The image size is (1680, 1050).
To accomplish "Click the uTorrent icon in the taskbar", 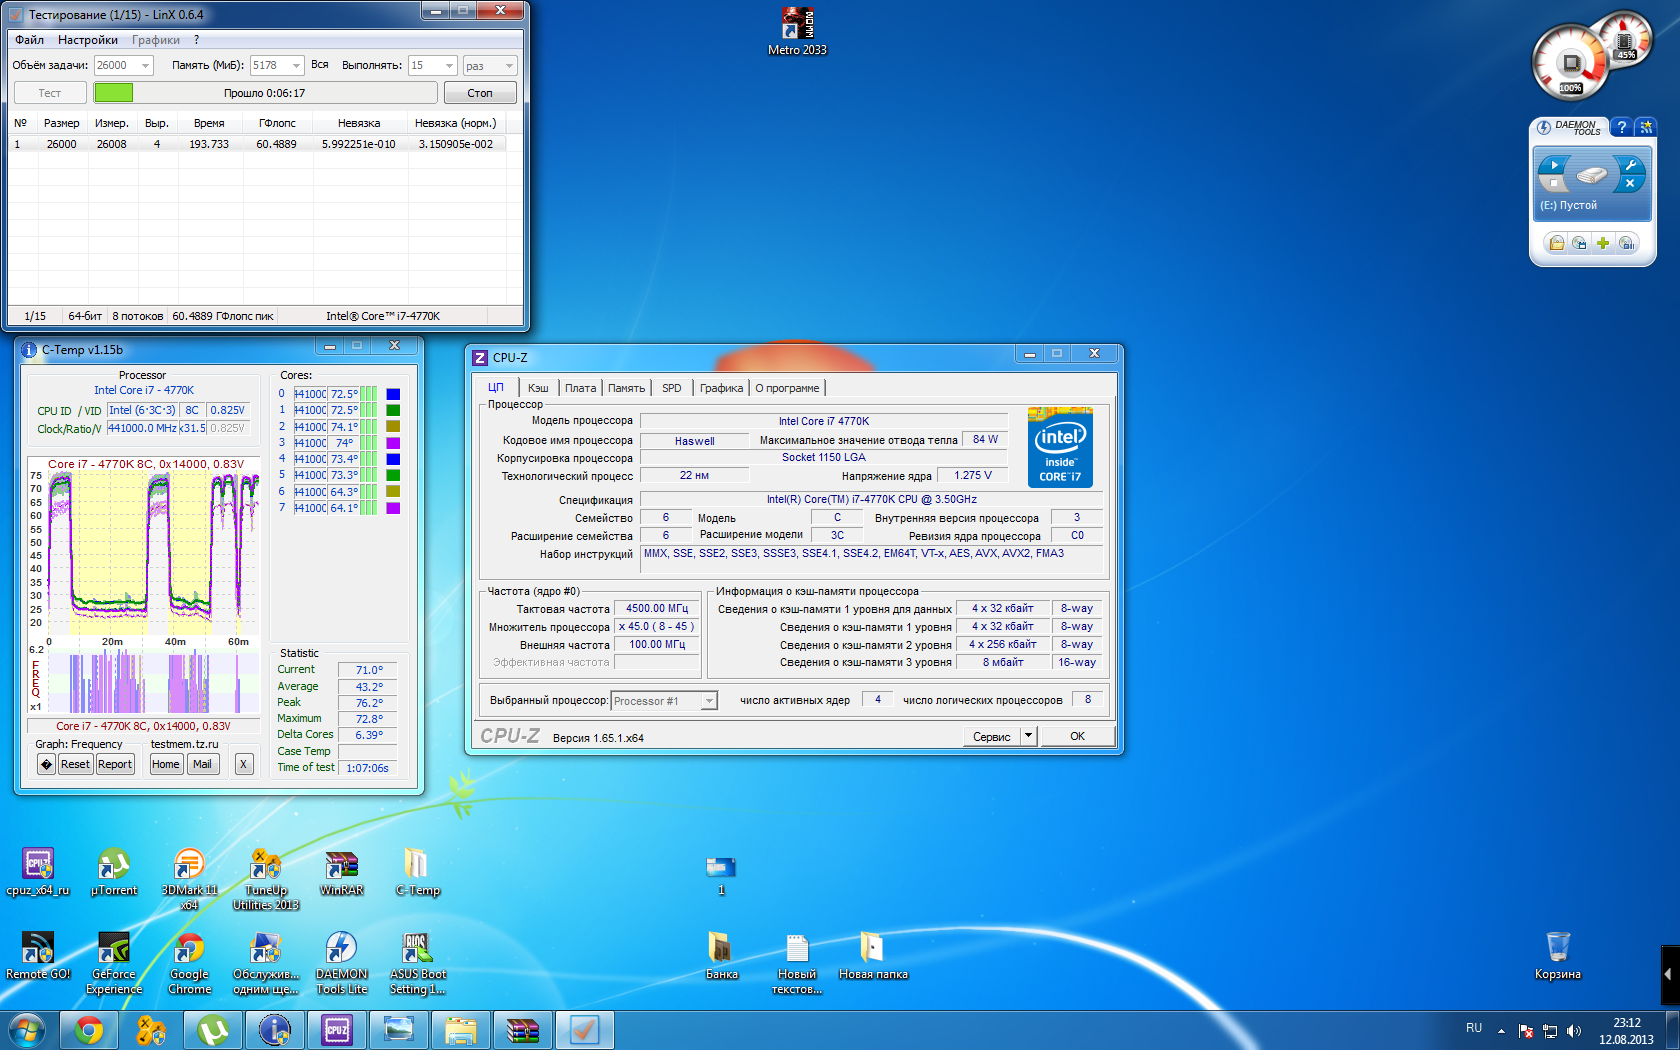I will [x=213, y=1029].
